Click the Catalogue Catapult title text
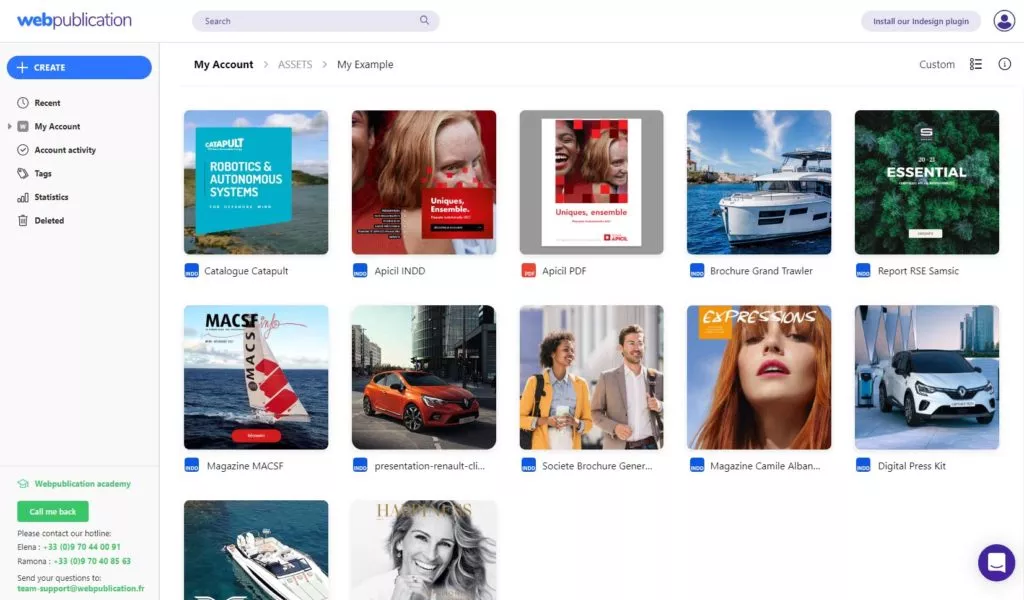1024x600 pixels. 246,270
